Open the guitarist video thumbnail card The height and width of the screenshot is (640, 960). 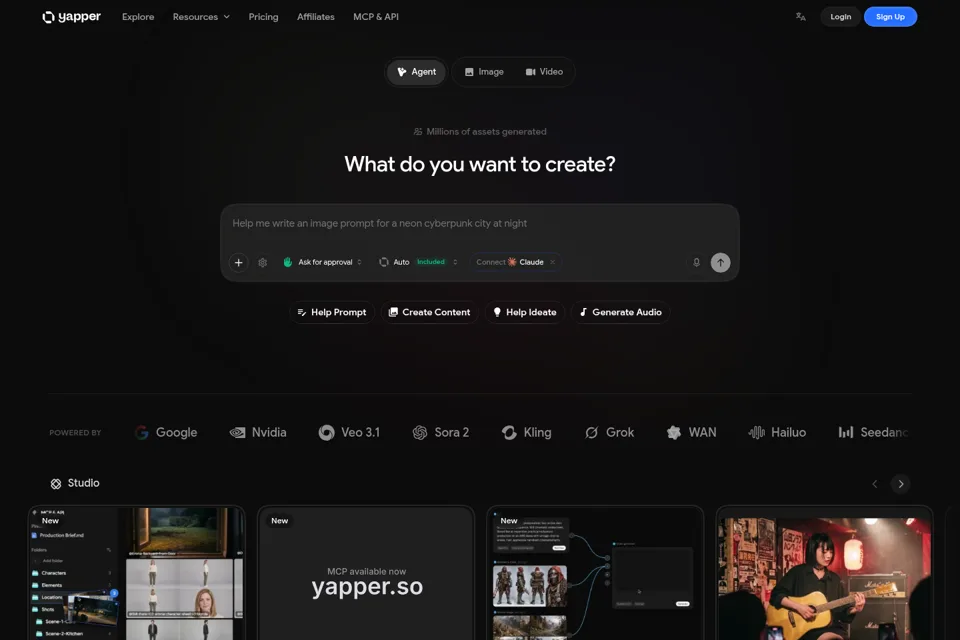tap(824, 573)
